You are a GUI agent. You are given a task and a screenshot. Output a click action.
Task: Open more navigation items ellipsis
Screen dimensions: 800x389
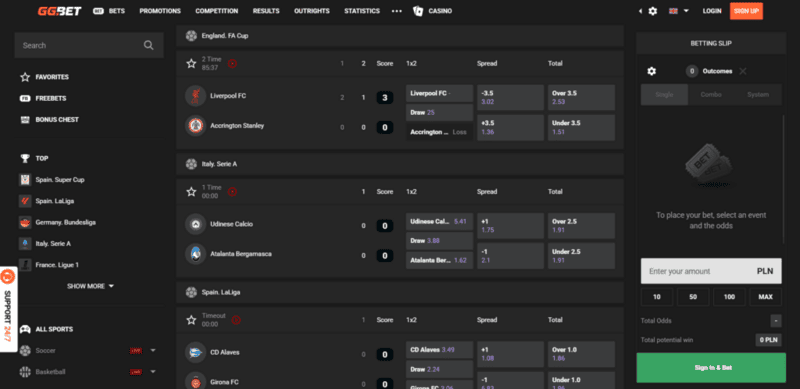[x=396, y=11]
